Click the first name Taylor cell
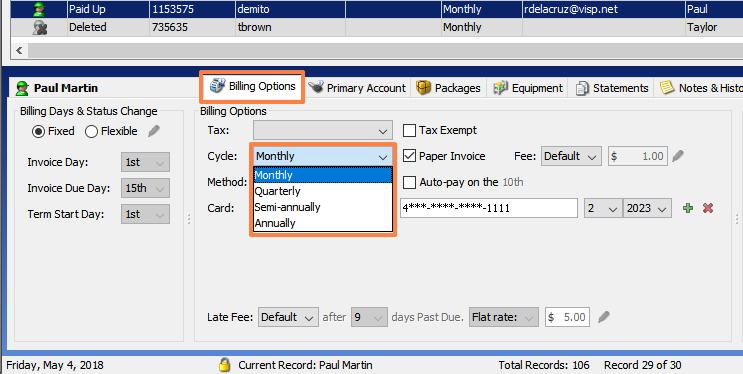This screenshot has width=743, height=374. (714, 27)
